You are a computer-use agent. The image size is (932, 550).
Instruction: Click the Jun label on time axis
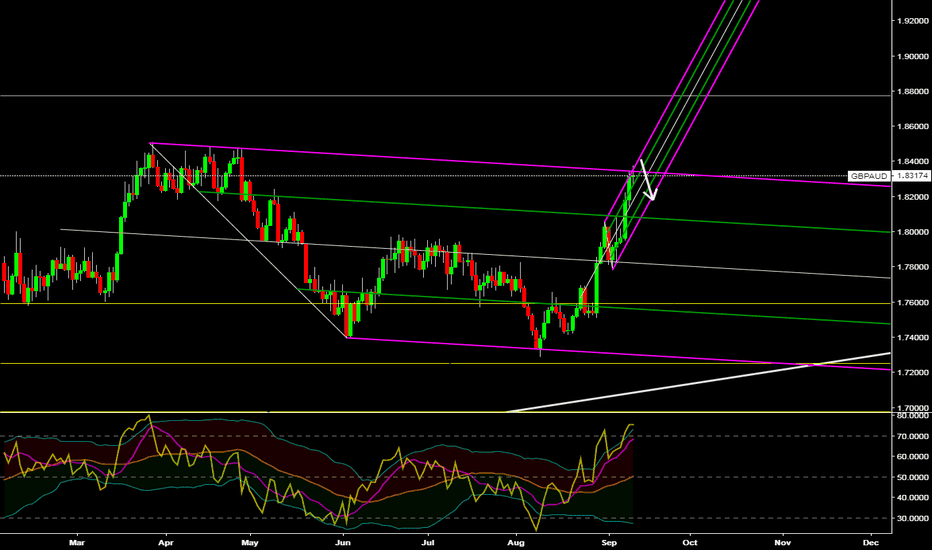pyautogui.click(x=343, y=543)
